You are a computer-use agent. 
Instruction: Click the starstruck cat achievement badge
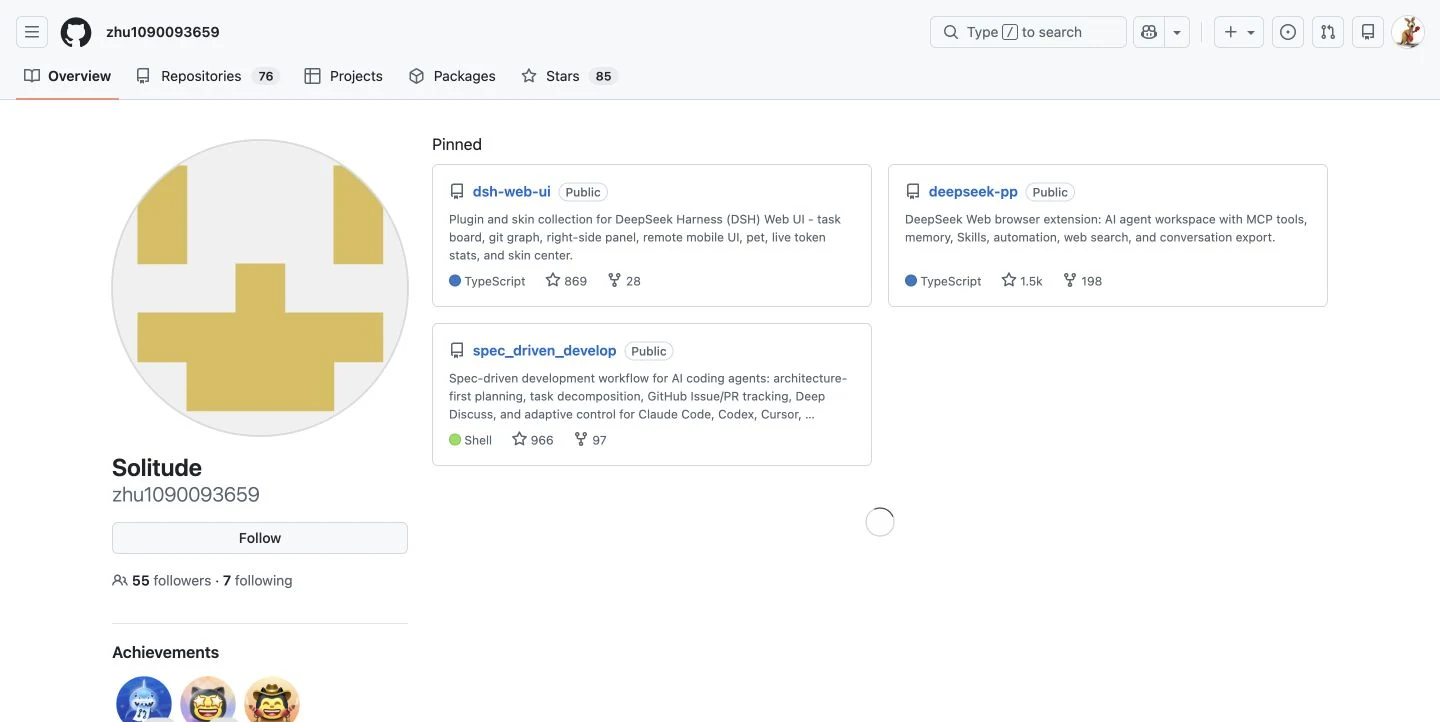[208, 700]
